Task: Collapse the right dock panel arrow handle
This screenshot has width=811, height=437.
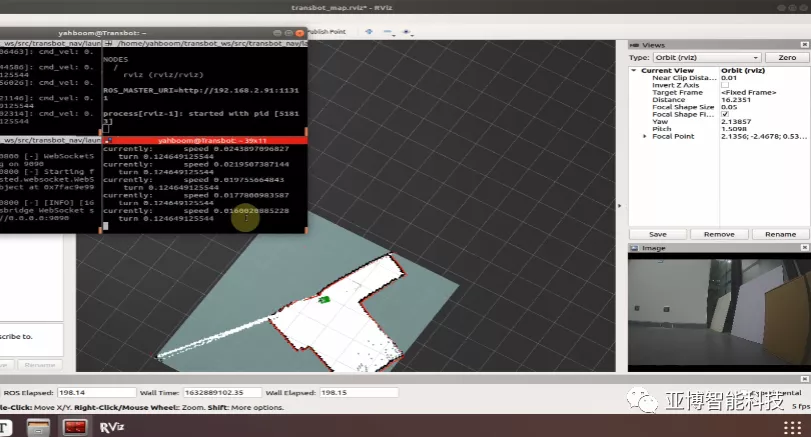Action: pos(620,206)
